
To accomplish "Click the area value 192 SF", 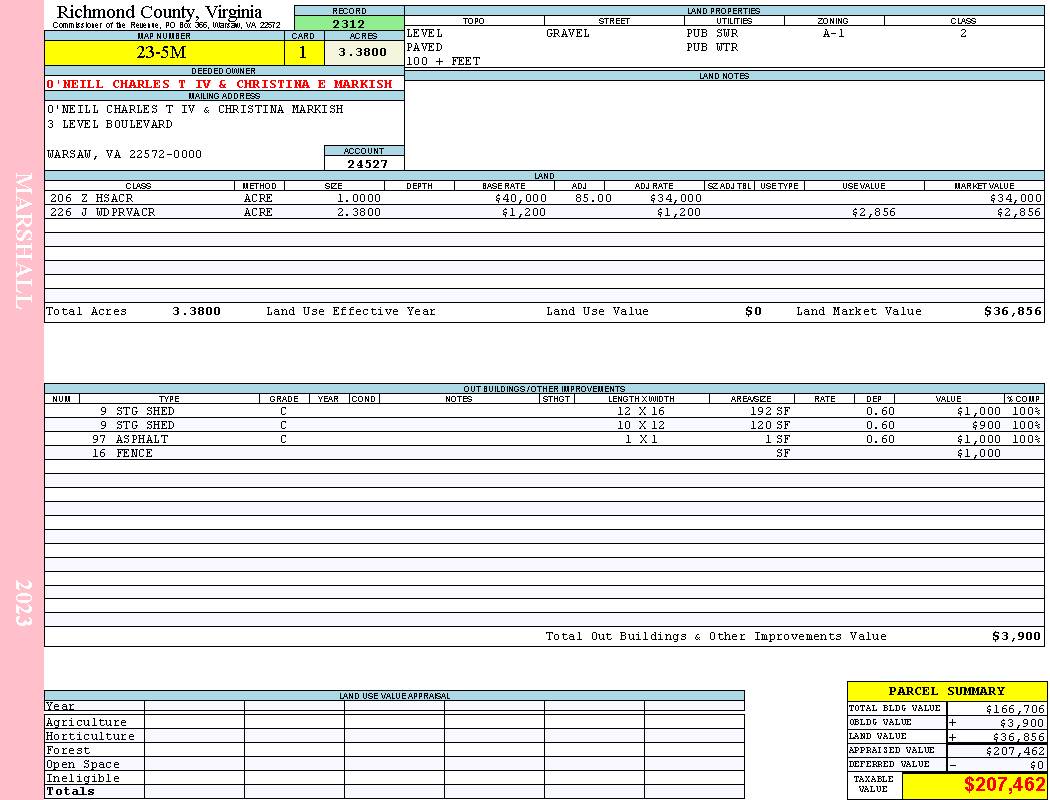I will [770, 411].
